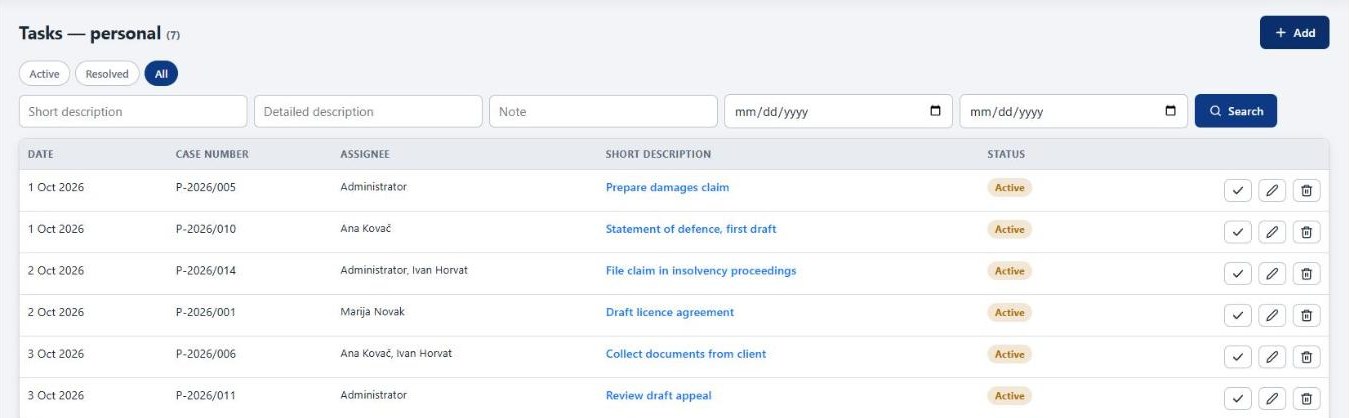Delete 'Statement of defence, first draft' task

pyautogui.click(x=1306, y=232)
